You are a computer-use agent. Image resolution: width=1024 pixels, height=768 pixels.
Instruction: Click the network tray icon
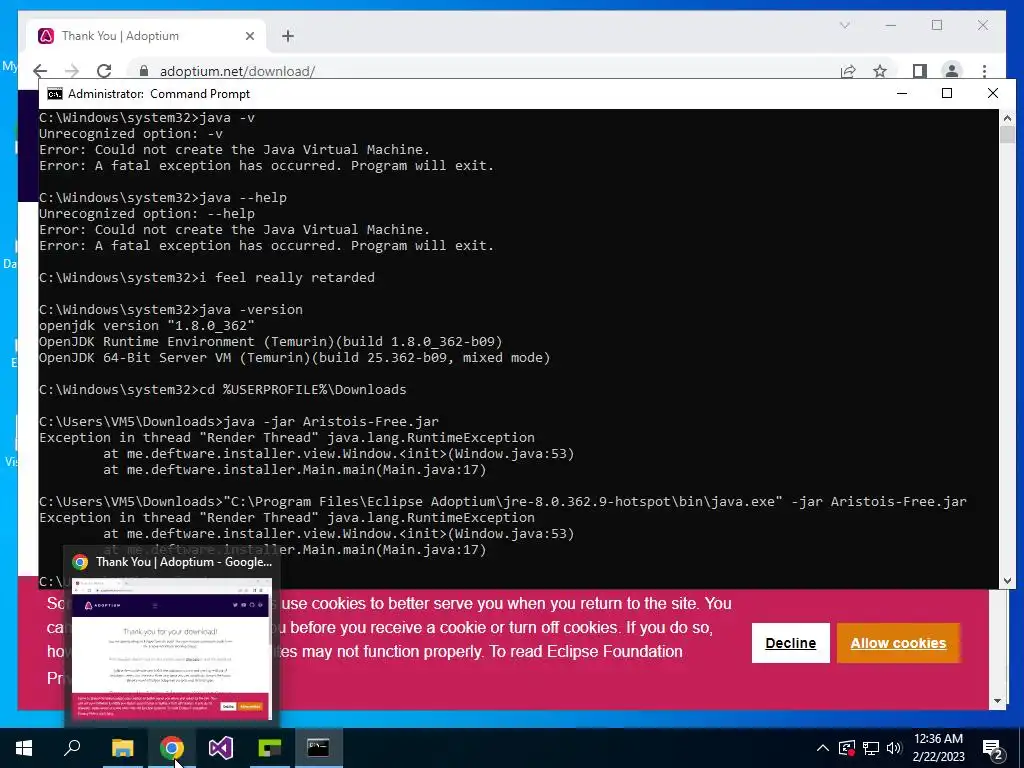tap(871, 748)
